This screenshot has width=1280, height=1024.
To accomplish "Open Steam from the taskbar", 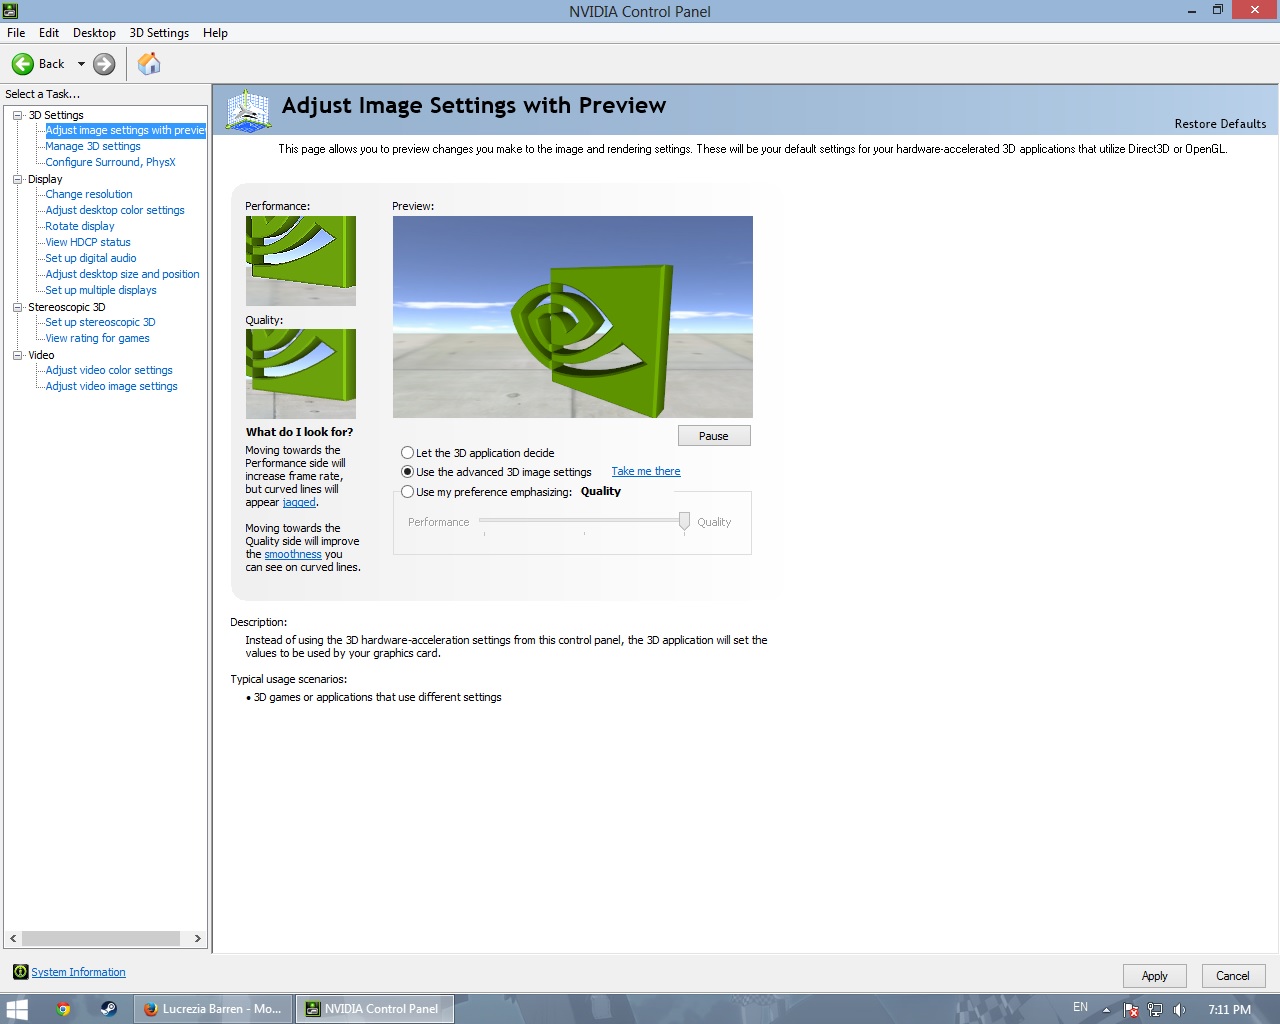I will pos(108,1009).
